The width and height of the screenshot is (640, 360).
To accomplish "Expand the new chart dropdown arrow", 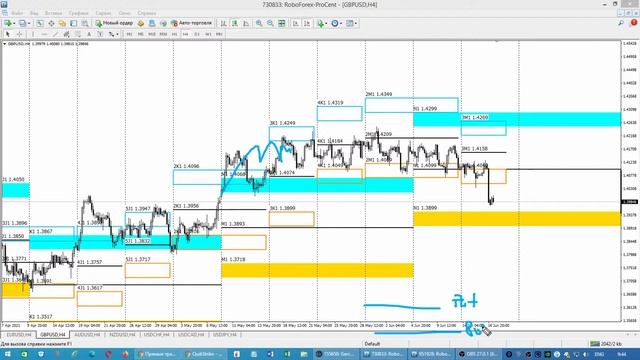I will pyautogui.click(x=14, y=23).
